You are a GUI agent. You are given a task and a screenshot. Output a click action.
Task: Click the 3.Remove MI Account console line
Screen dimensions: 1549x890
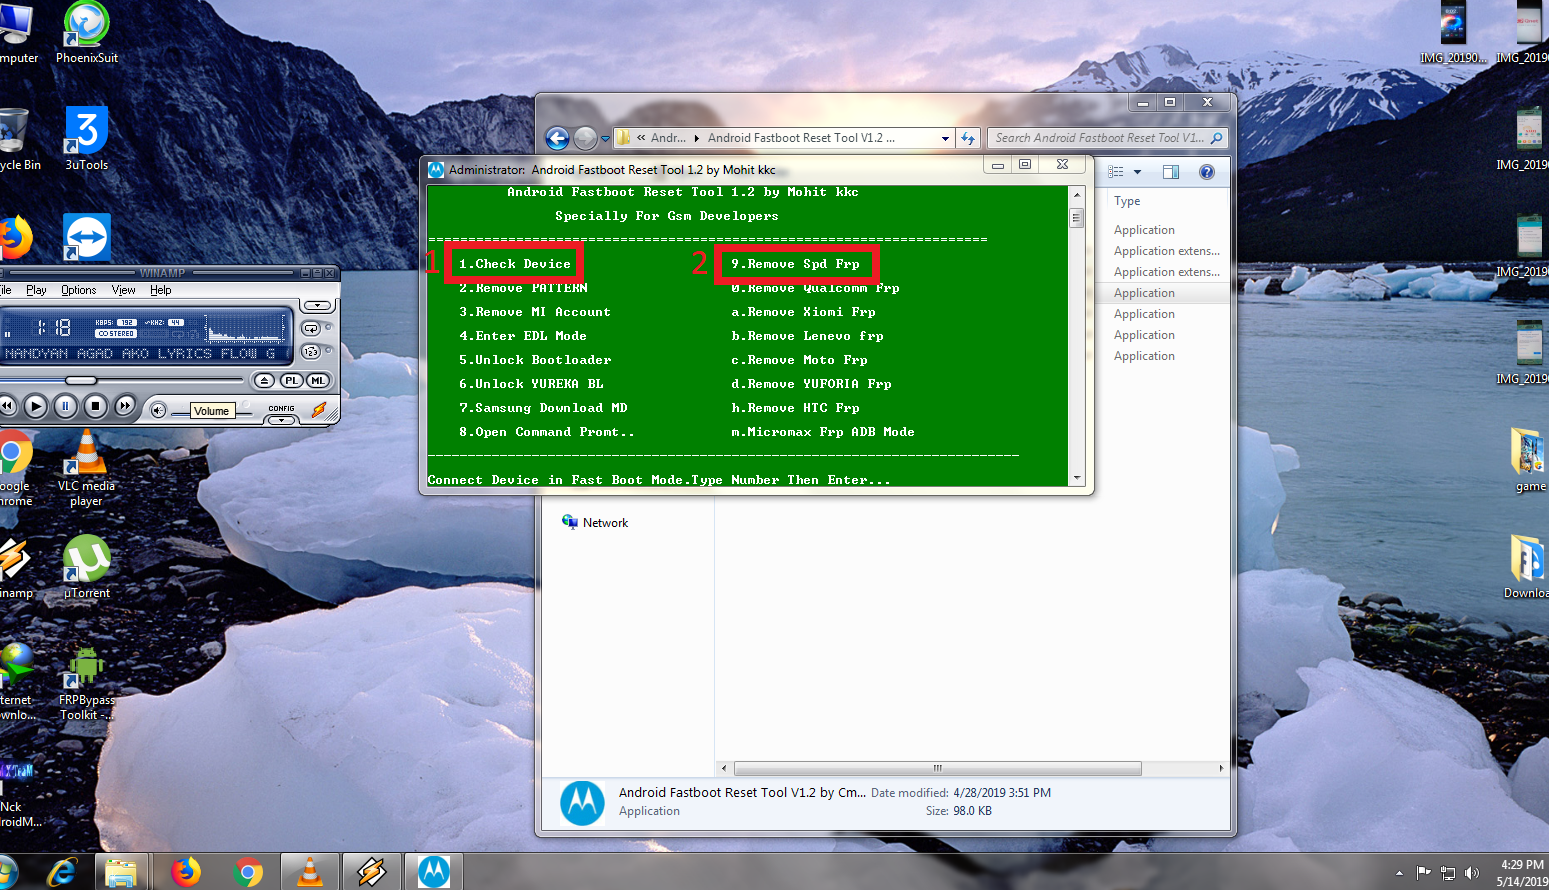[534, 312]
